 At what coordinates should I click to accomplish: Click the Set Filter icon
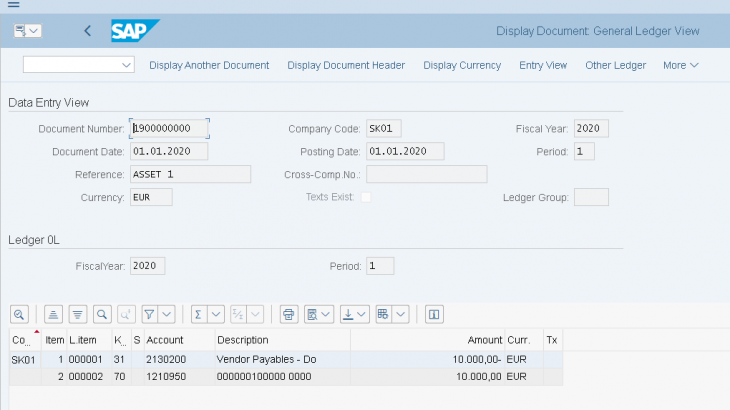(149, 315)
